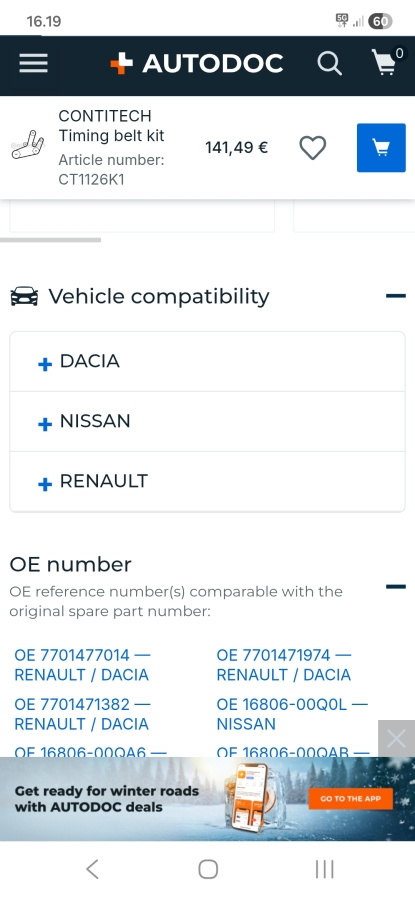The width and height of the screenshot is (415, 900).
Task: Tap the timing belt kit thumbnail
Action: [28, 145]
